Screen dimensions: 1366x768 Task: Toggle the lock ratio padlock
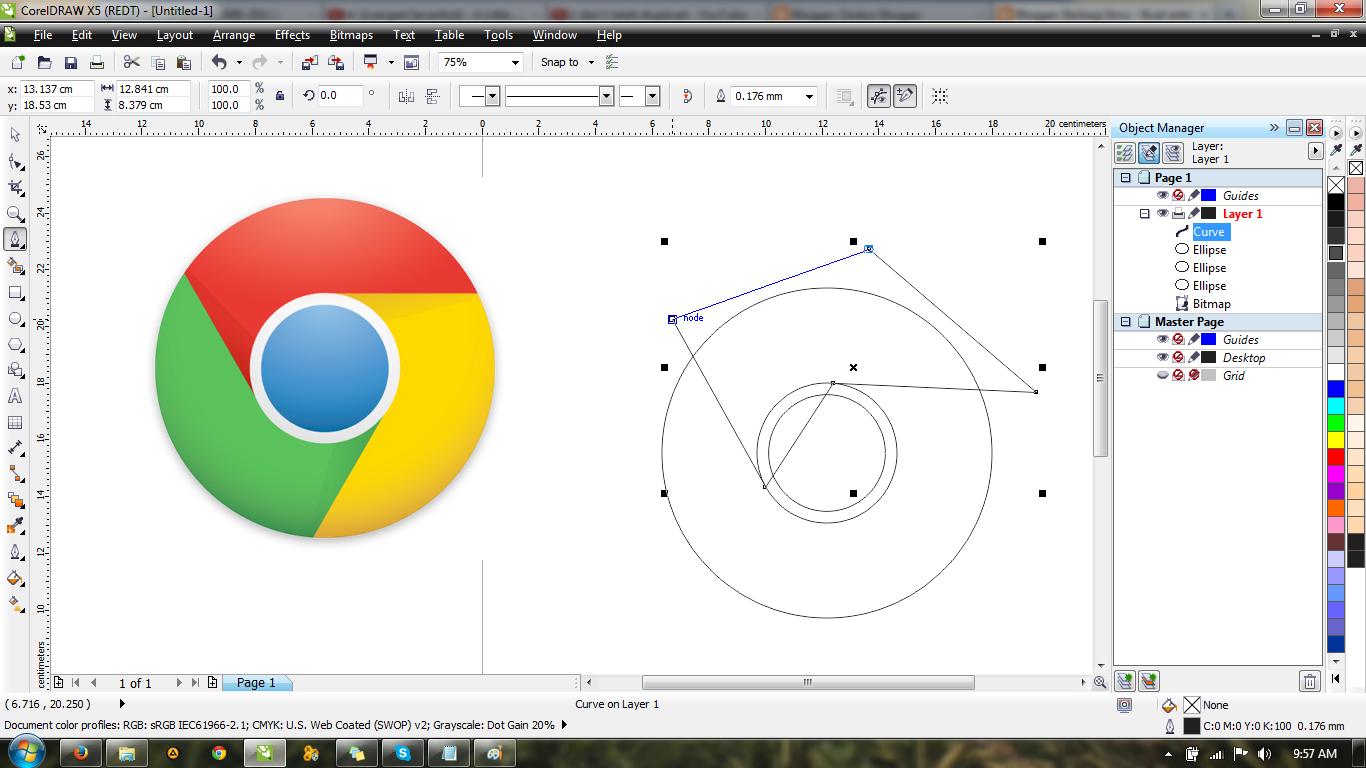pyautogui.click(x=279, y=96)
